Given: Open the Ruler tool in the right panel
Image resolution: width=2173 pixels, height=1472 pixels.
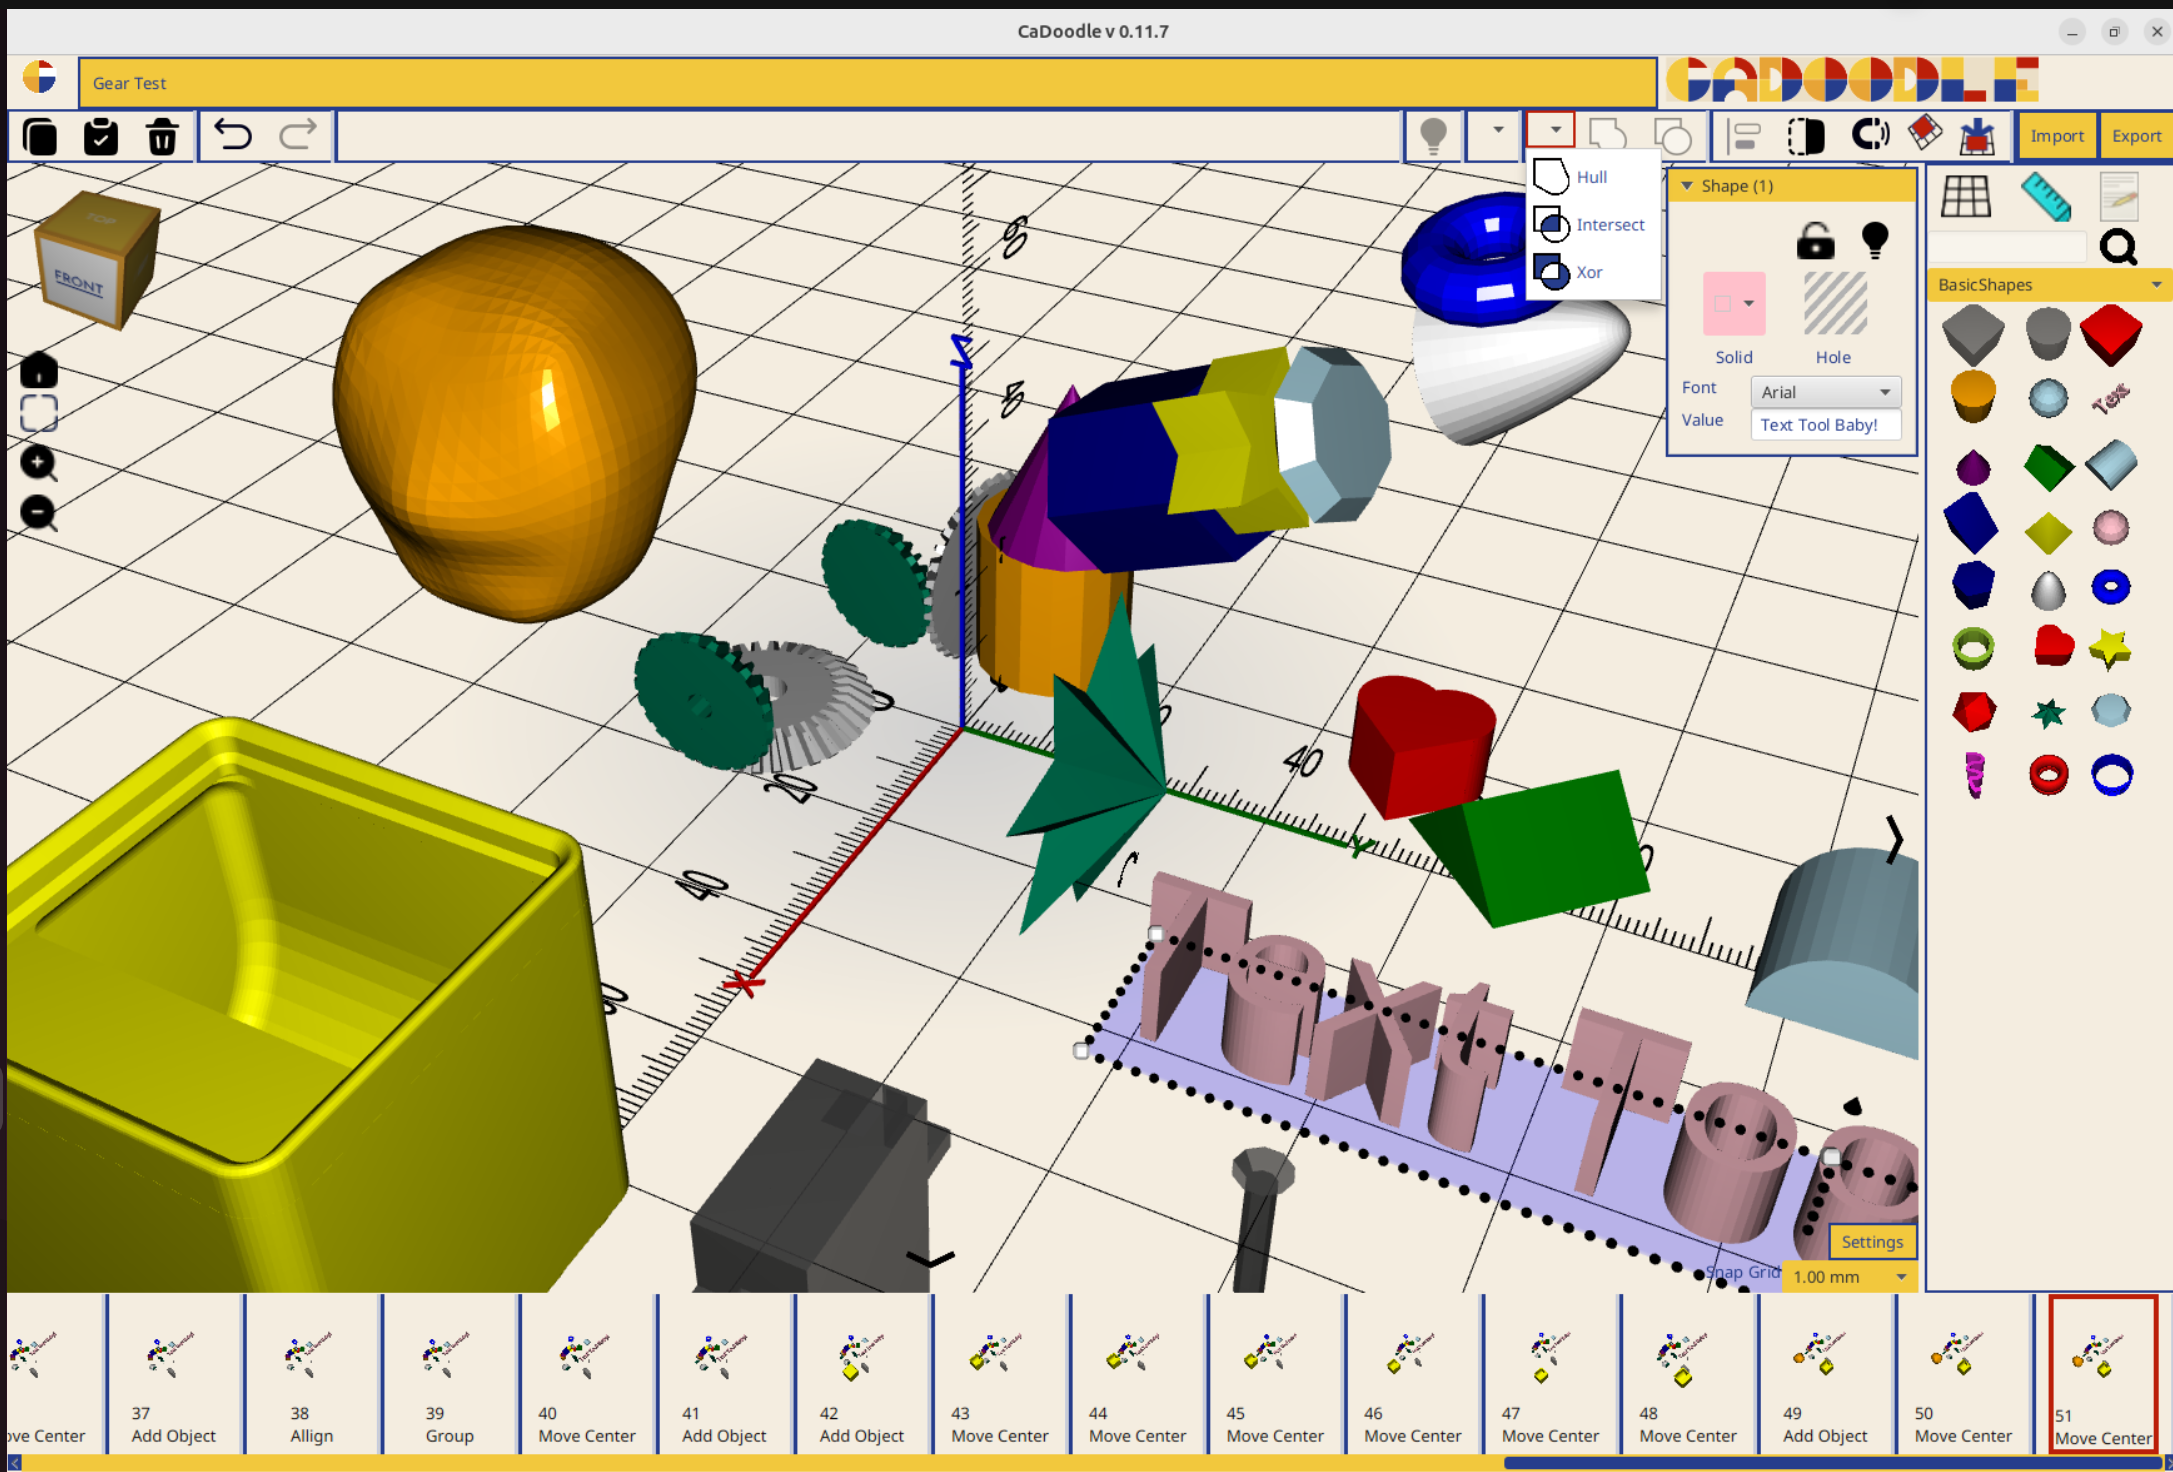Looking at the screenshot, I should [2047, 198].
